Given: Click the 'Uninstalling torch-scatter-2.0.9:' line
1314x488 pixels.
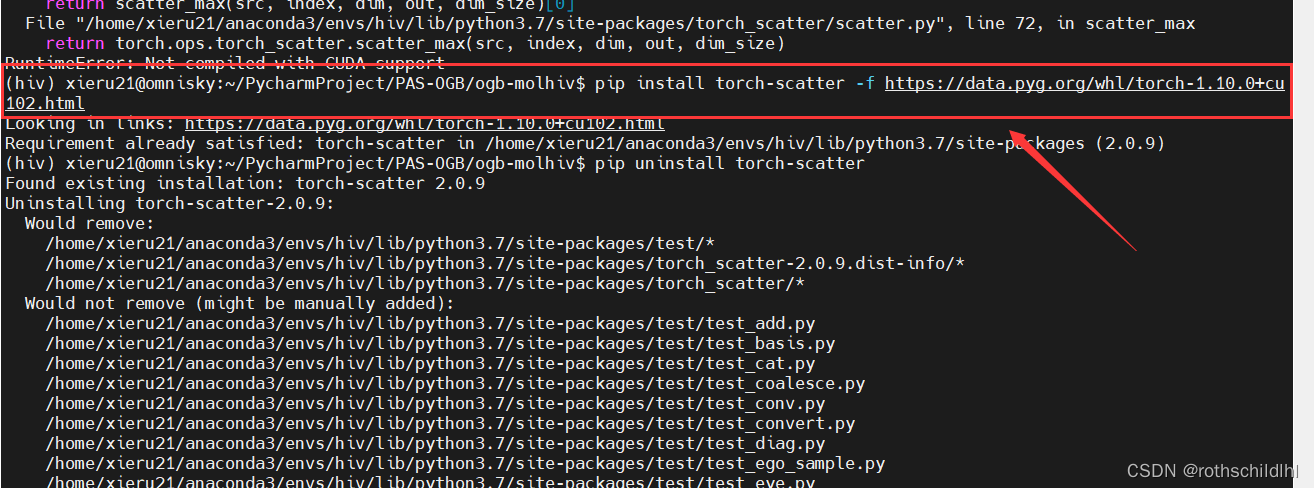Looking at the screenshot, I should click(x=170, y=204).
